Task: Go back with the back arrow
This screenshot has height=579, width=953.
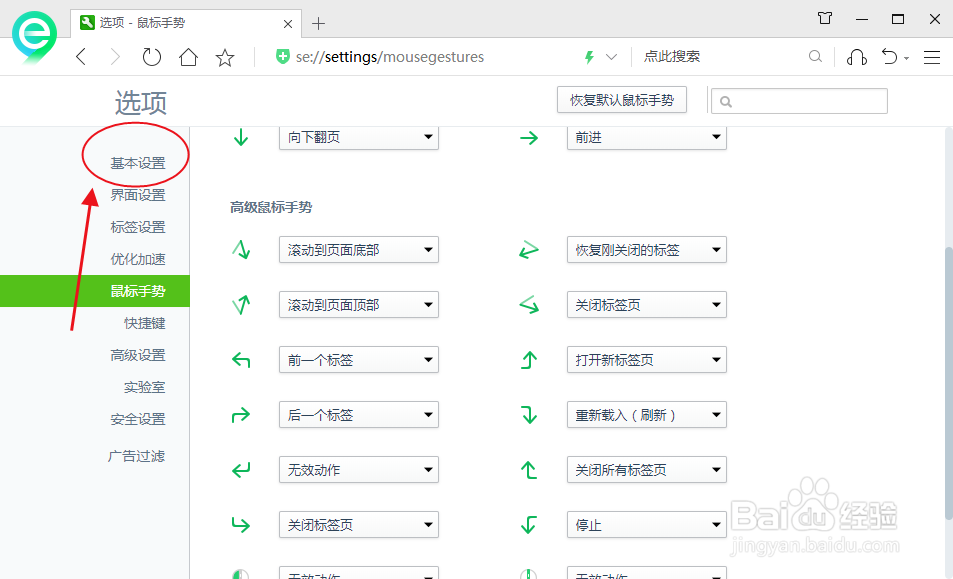Action: [81, 57]
